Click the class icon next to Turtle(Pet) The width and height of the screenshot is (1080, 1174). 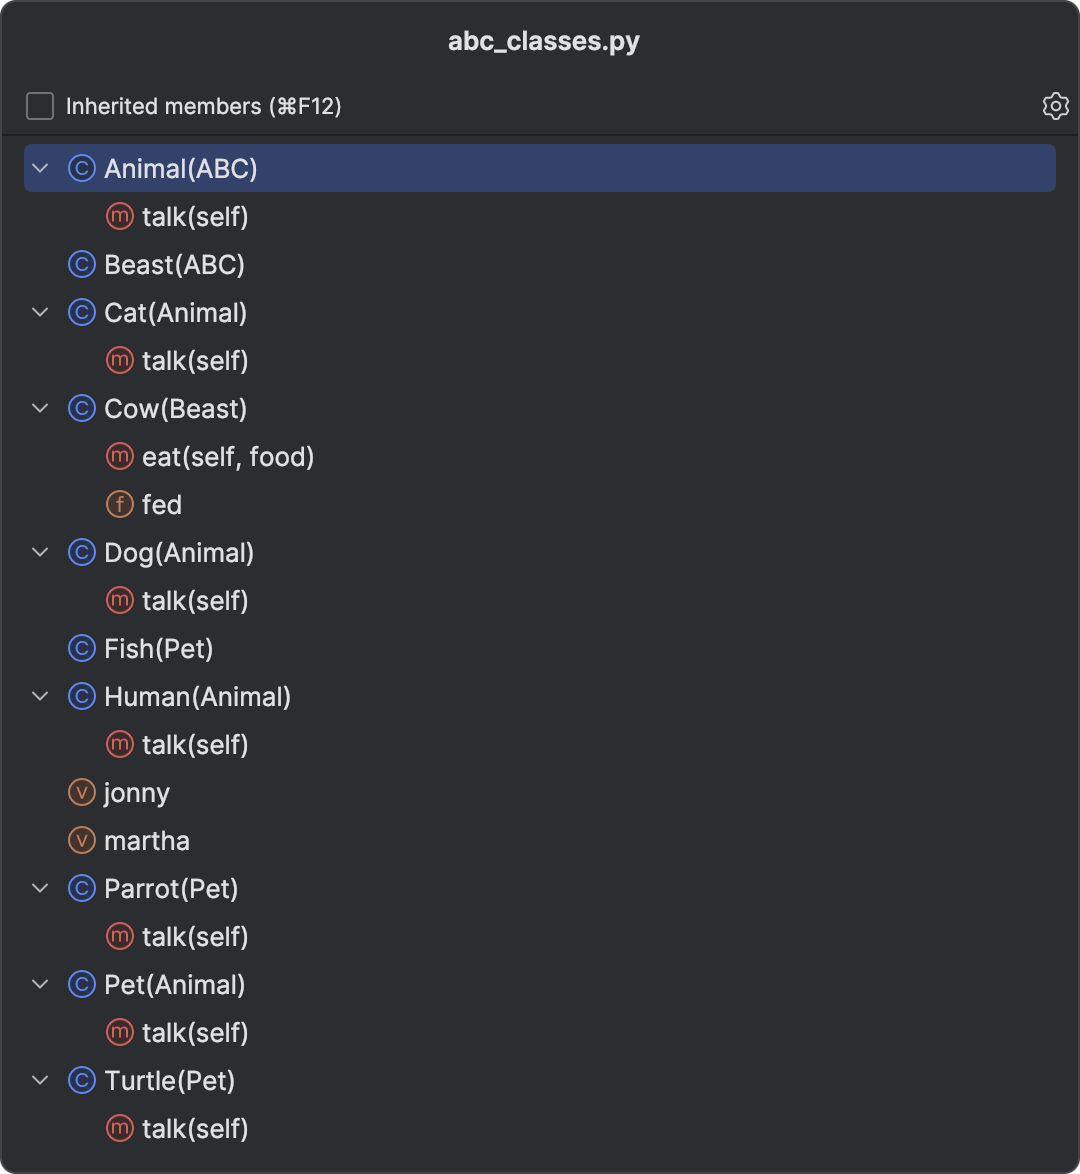(82, 1080)
